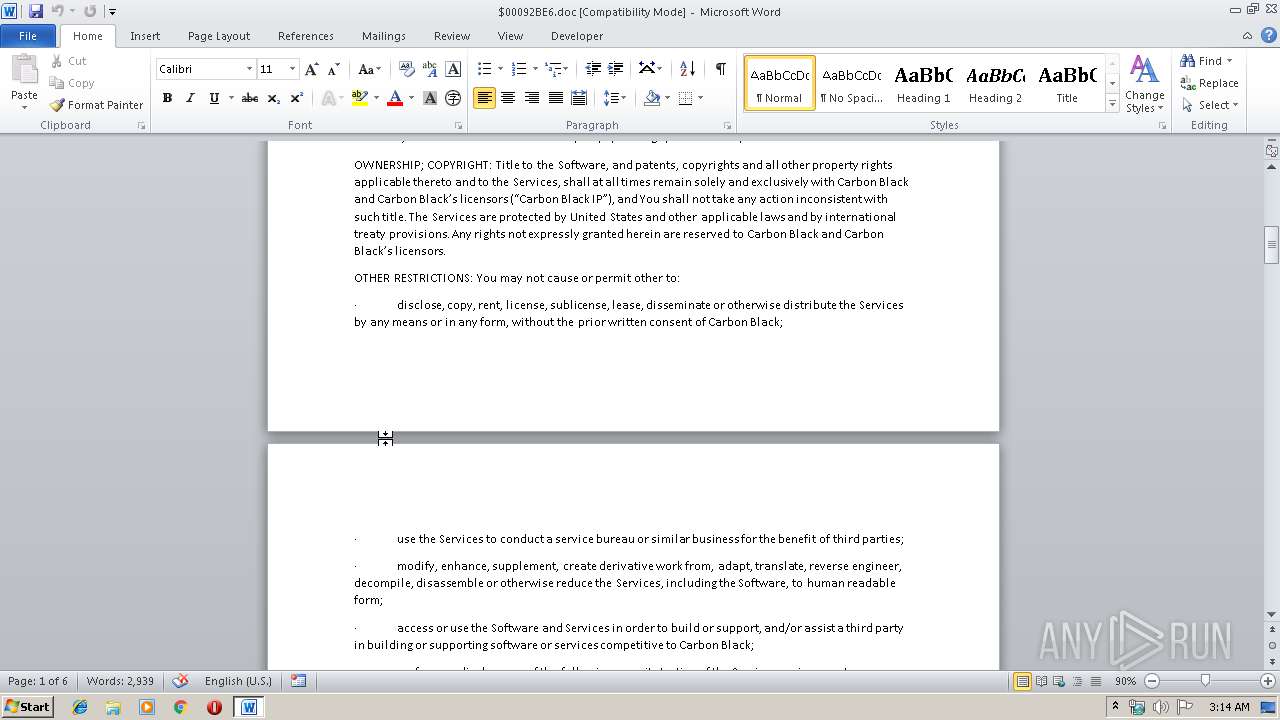1280x720 pixels.
Task: Switch to the Page Layout tab
Action: (219, 36)
